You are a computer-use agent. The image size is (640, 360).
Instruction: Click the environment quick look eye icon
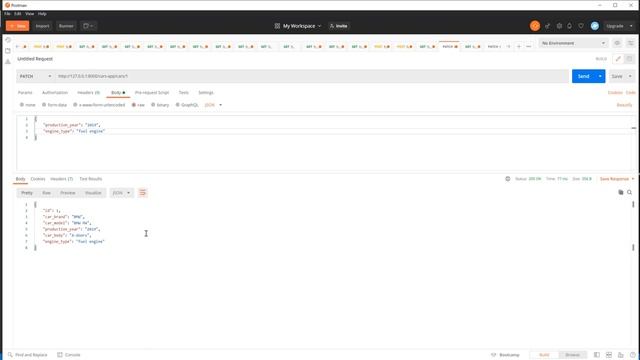click(617, 43)
